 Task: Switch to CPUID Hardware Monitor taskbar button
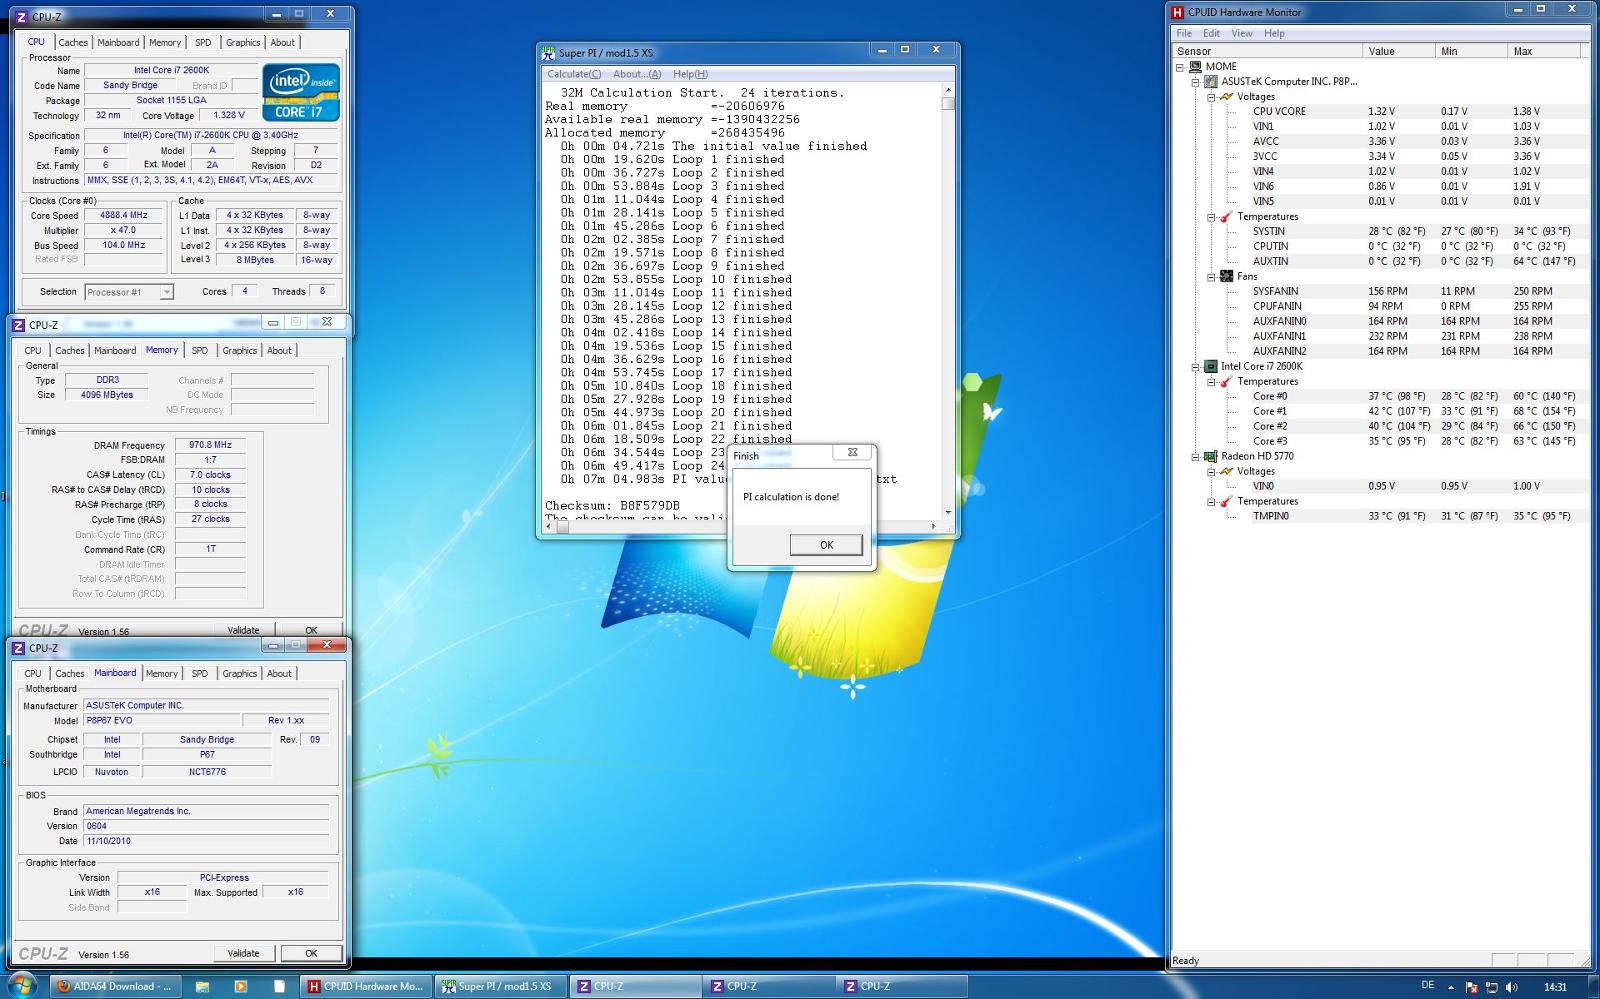[x=366, y=986]
